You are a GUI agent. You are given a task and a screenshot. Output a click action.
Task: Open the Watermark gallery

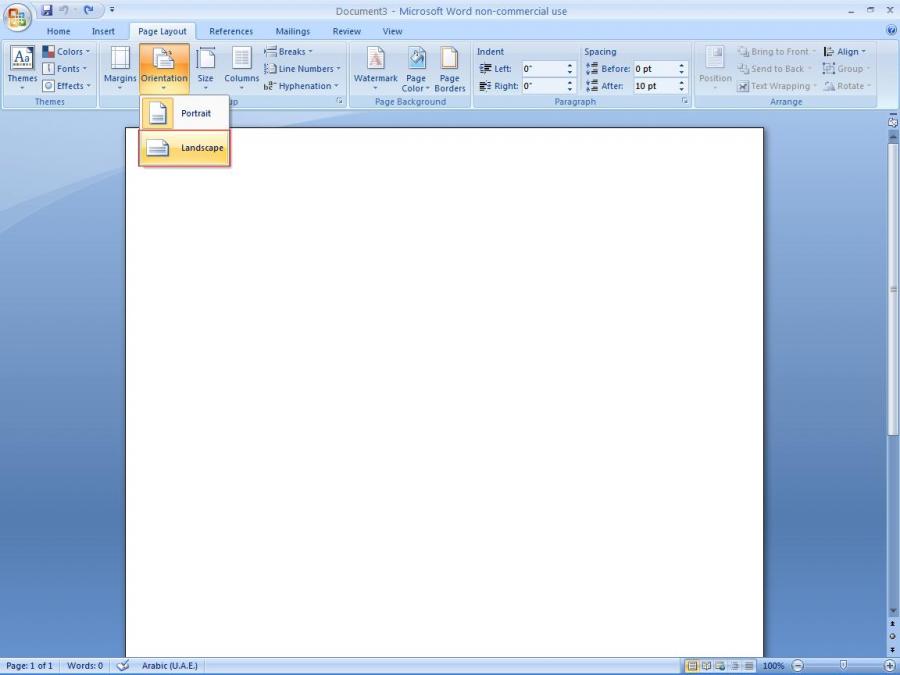click(375, 68)
